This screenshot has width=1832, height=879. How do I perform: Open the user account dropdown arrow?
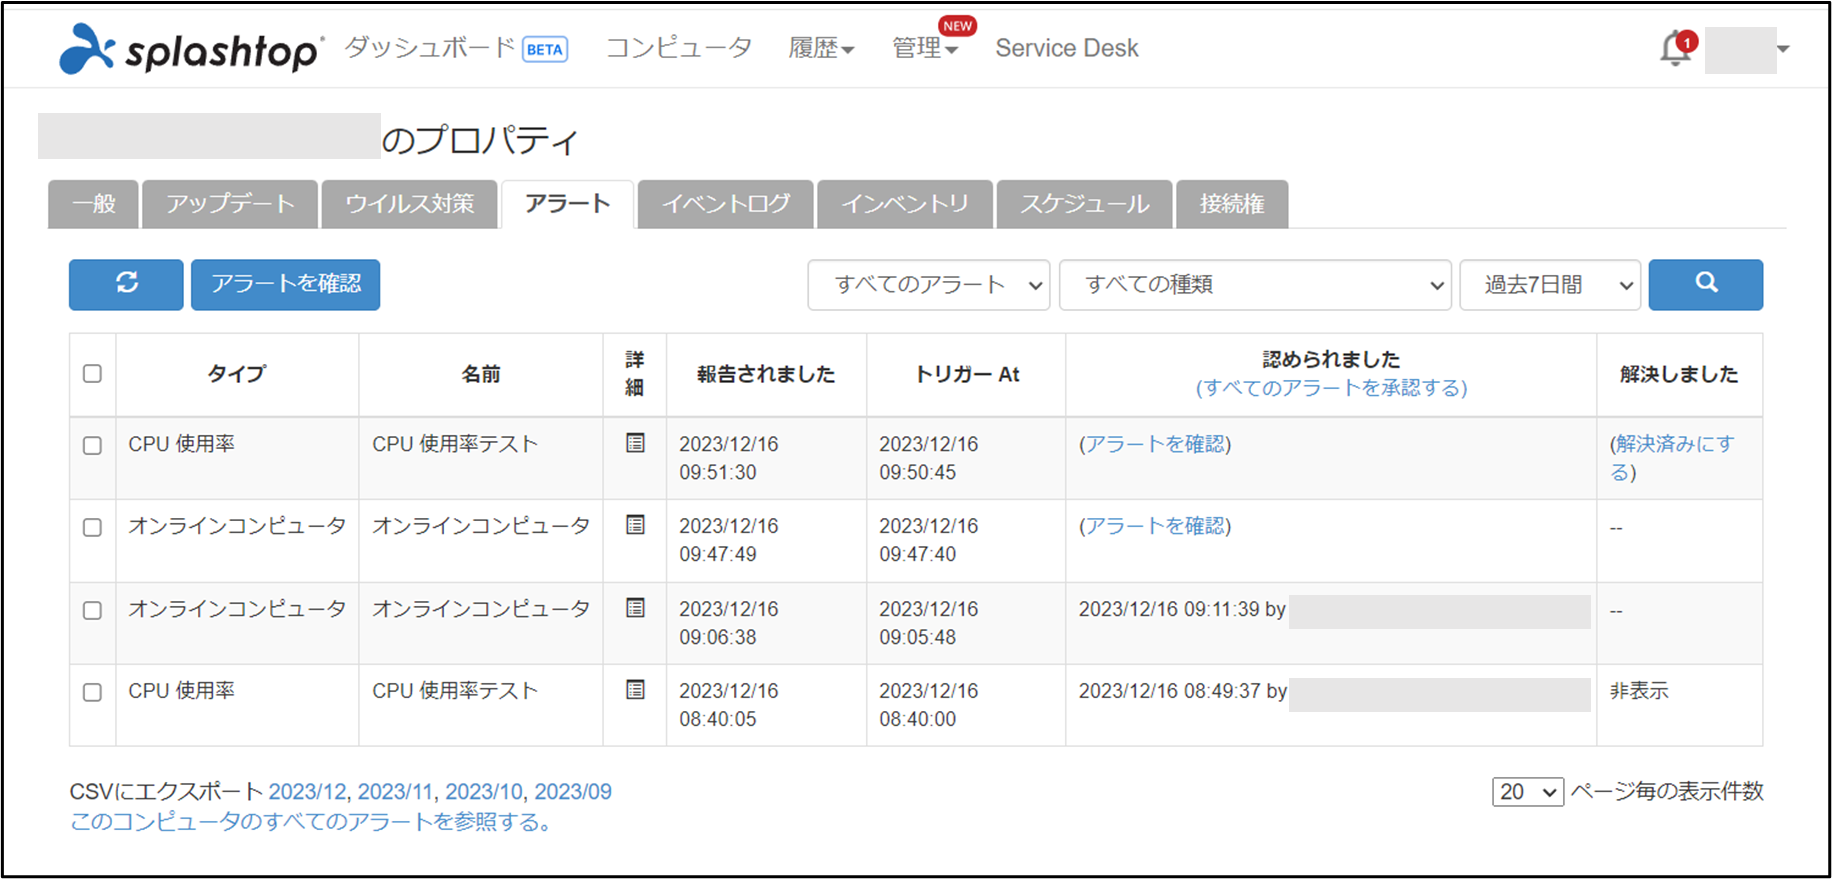coord(1783,48)
